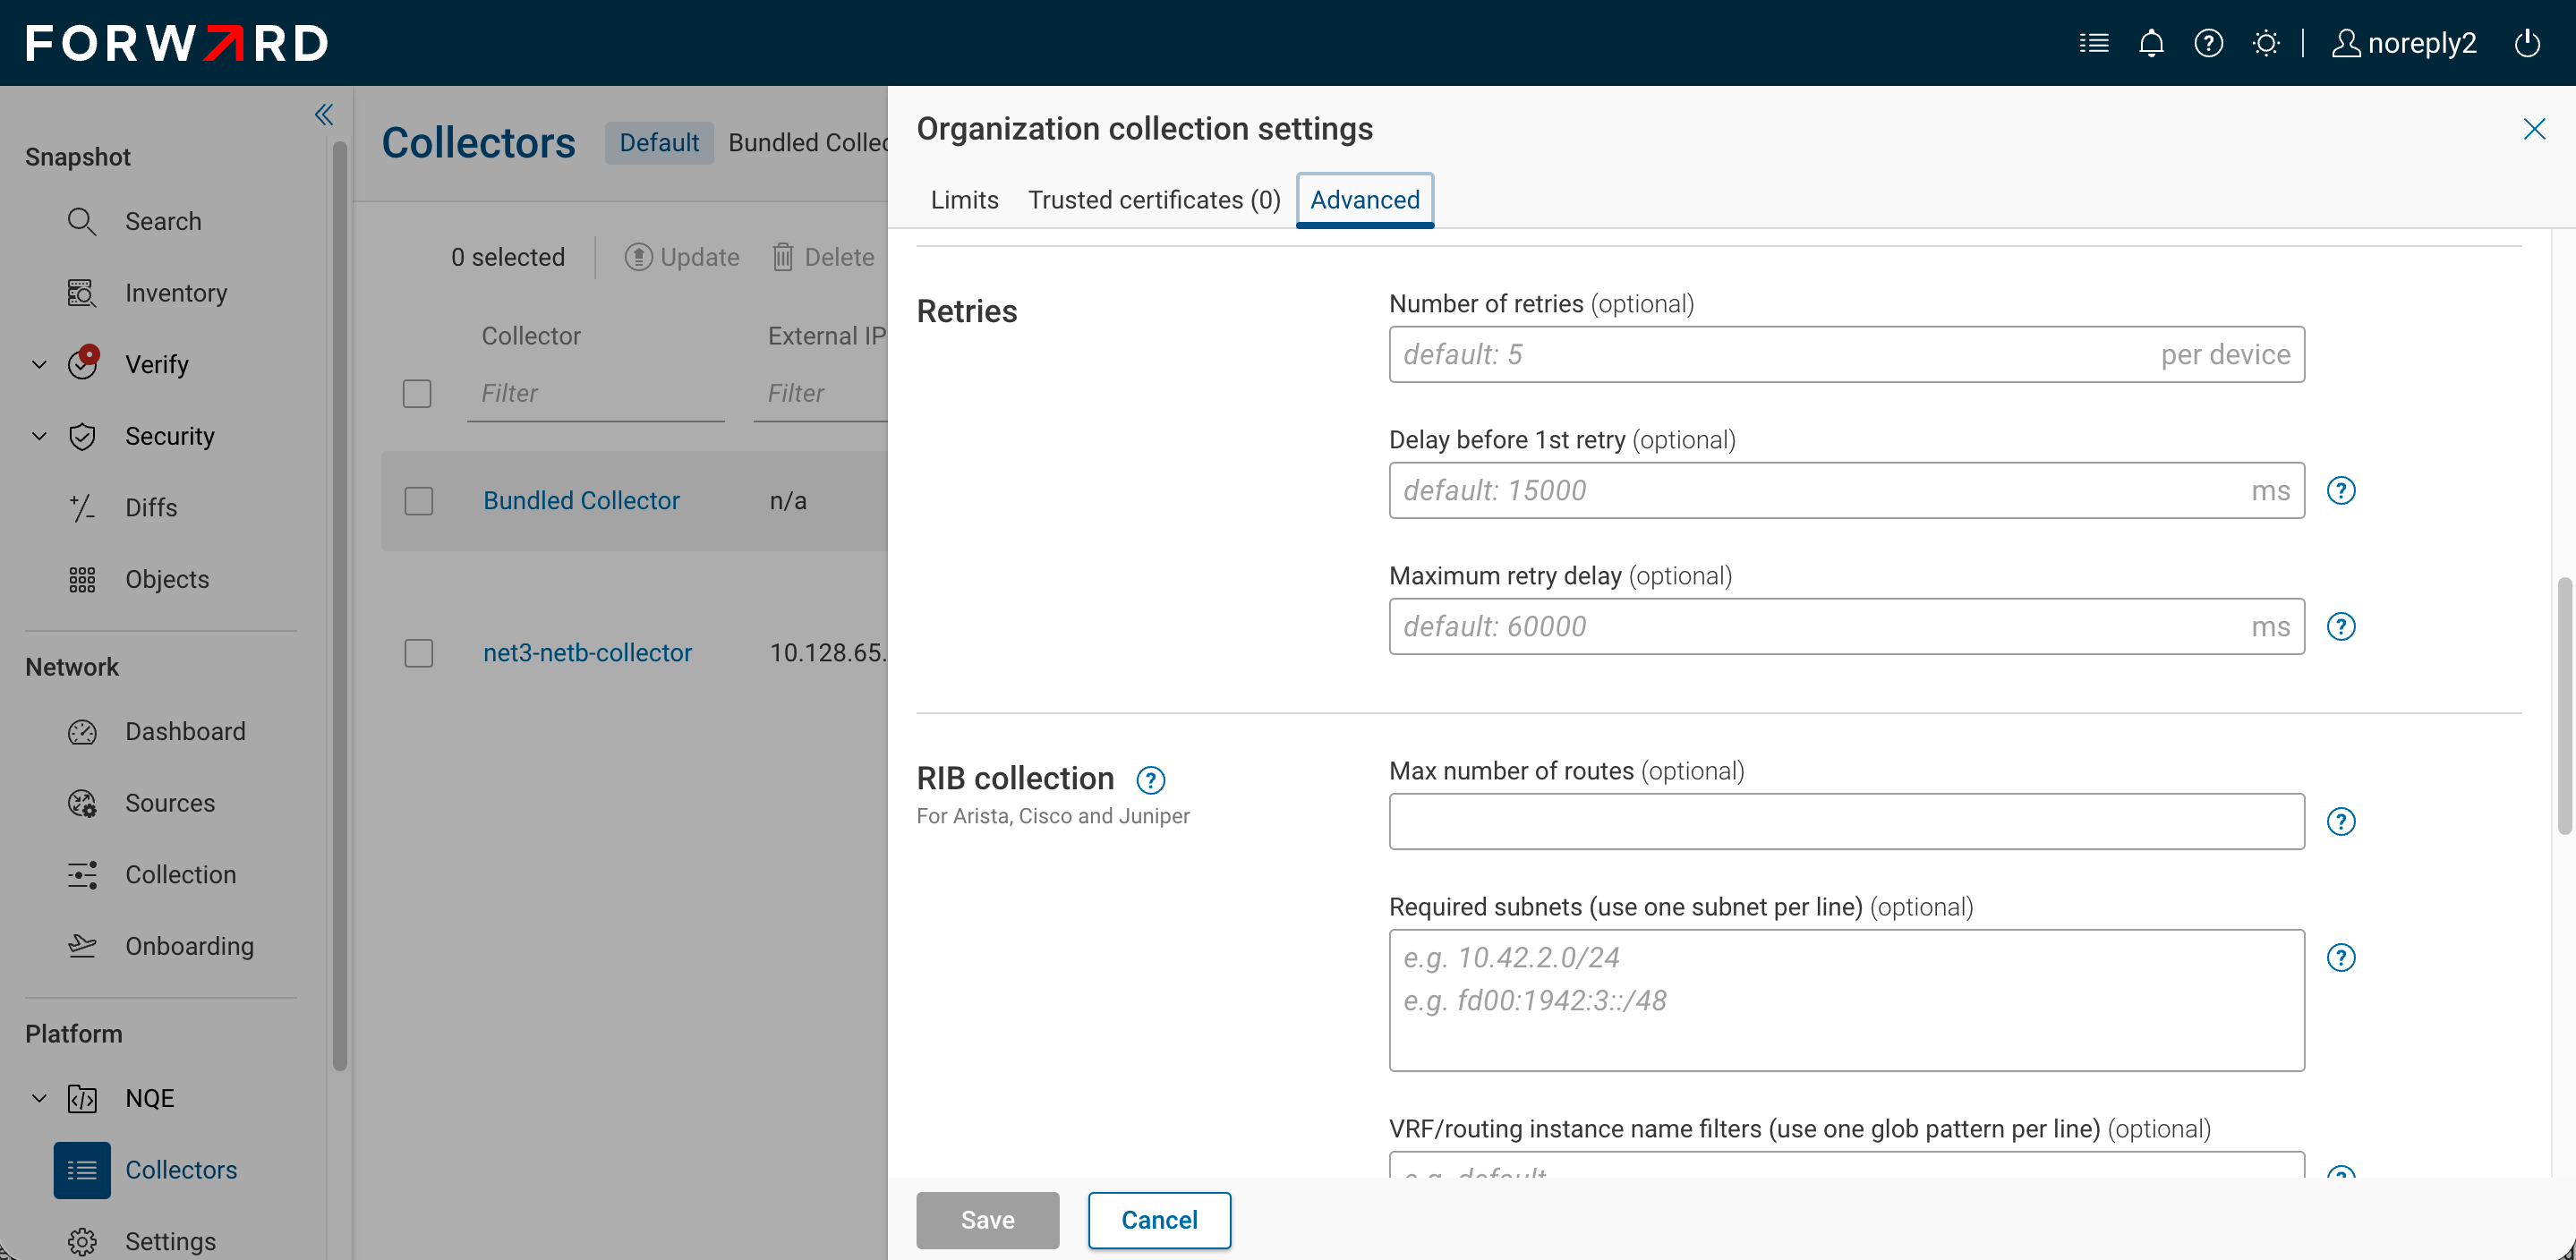
Task: Click the settings panel vertical scrollbar
Action: click(x=2565, y=705)
